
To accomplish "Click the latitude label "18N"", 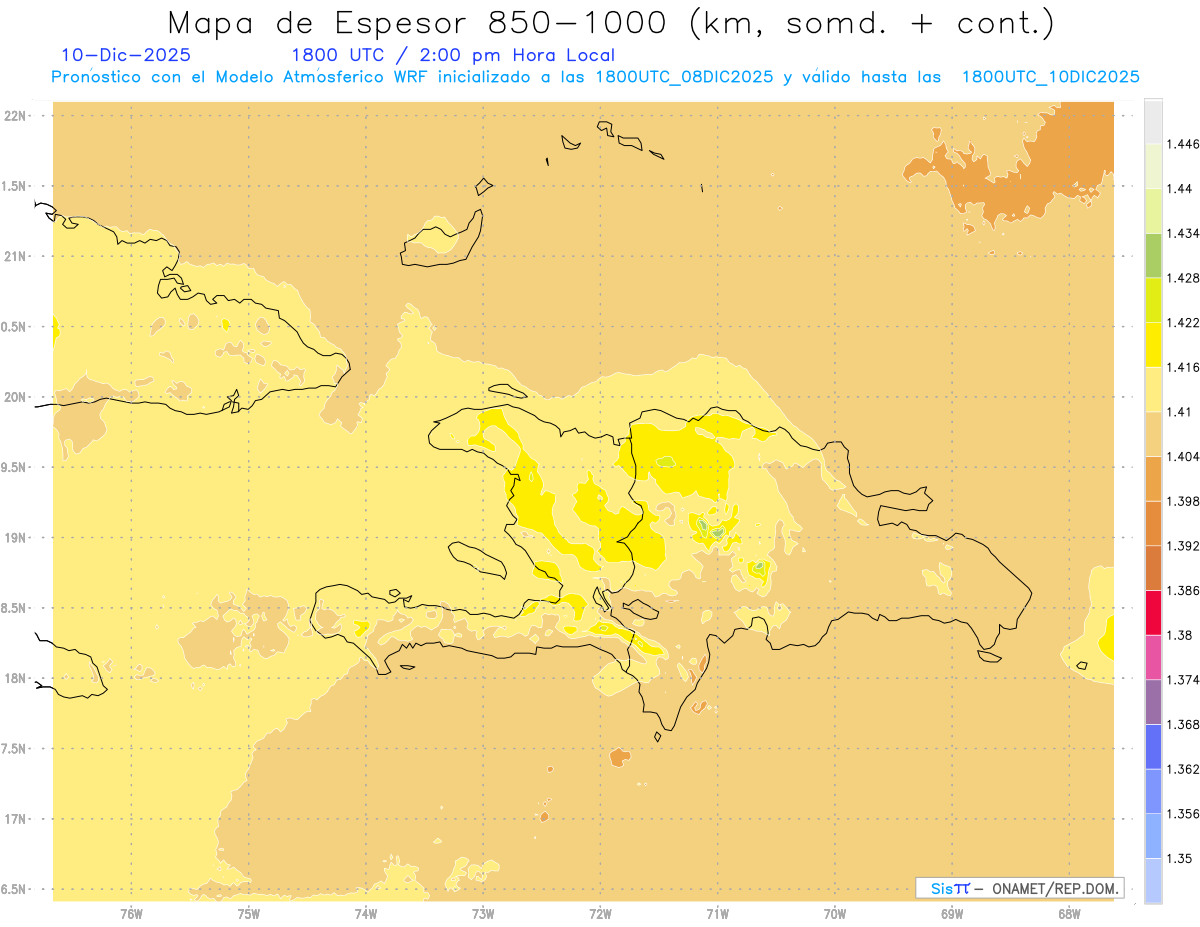I will (17, 679).
